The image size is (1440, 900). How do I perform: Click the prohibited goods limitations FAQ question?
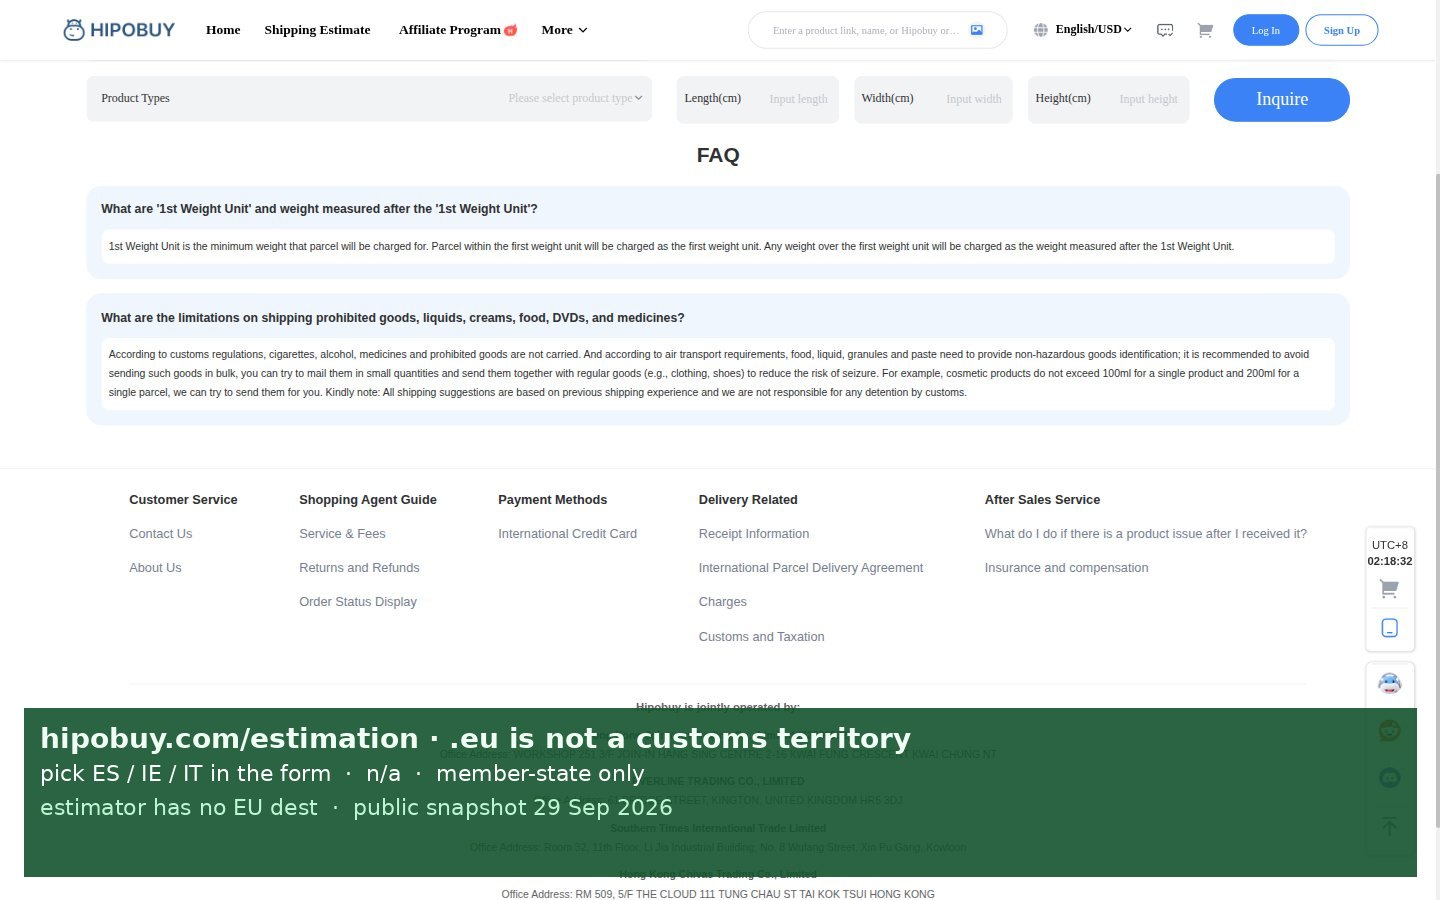393,318
